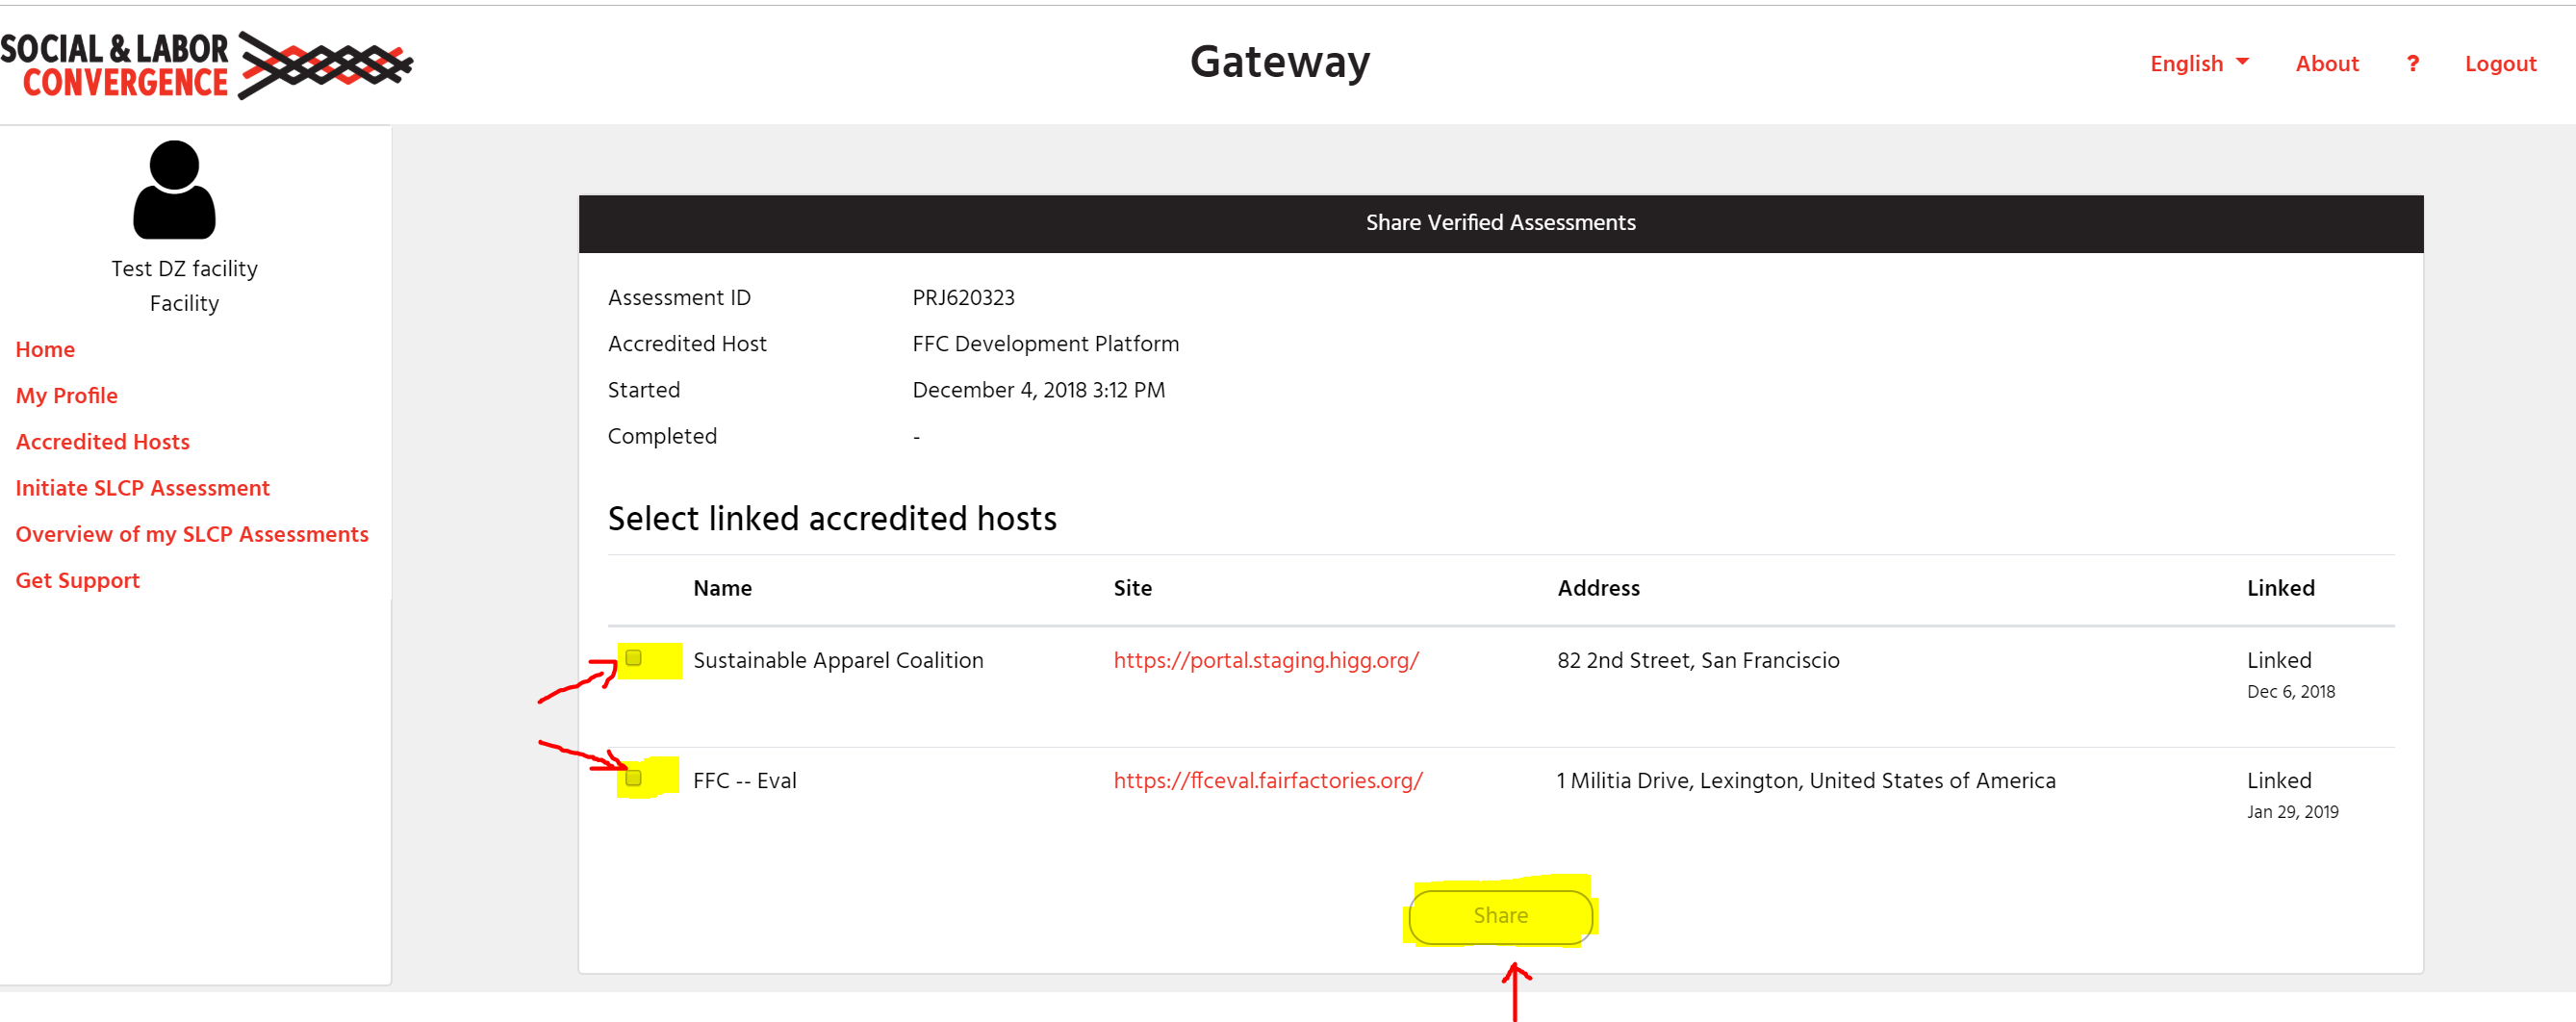The width and height of the screenshot is (2576, 1022).
Task: Click the FFC -- Eval name
Action: click(x=744, y=780)
